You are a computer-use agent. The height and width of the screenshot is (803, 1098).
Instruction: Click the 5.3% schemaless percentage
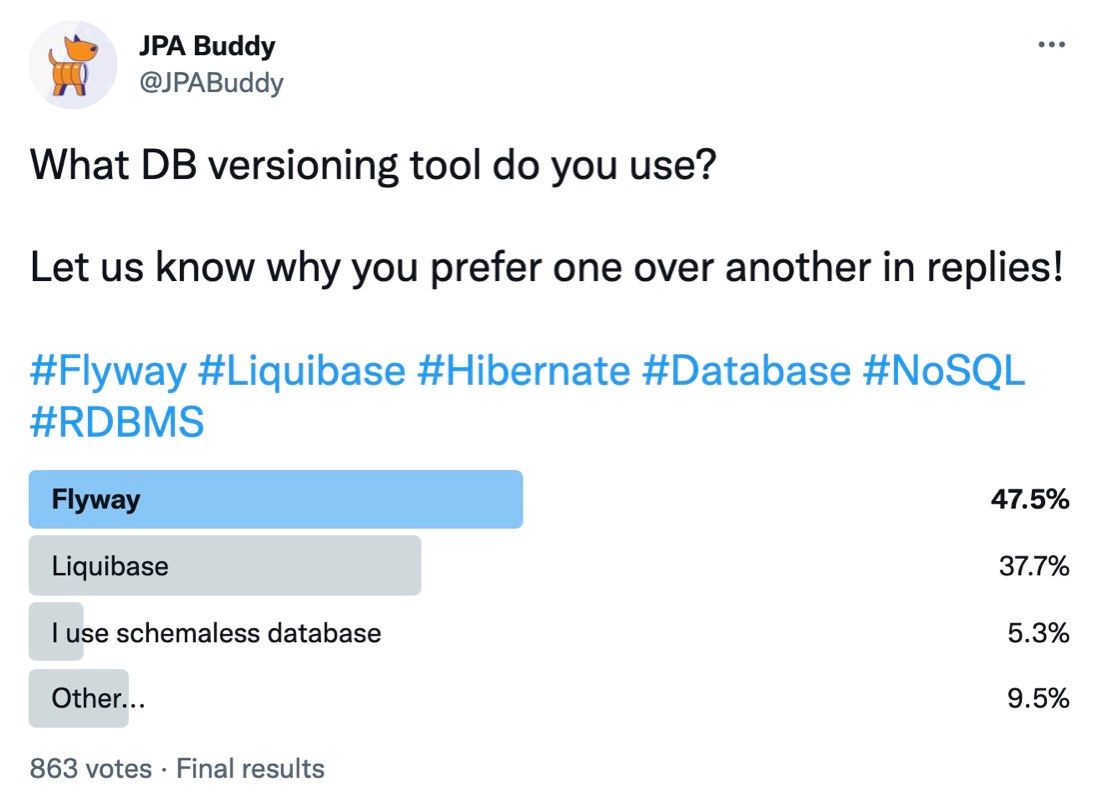click(1038, 633)
